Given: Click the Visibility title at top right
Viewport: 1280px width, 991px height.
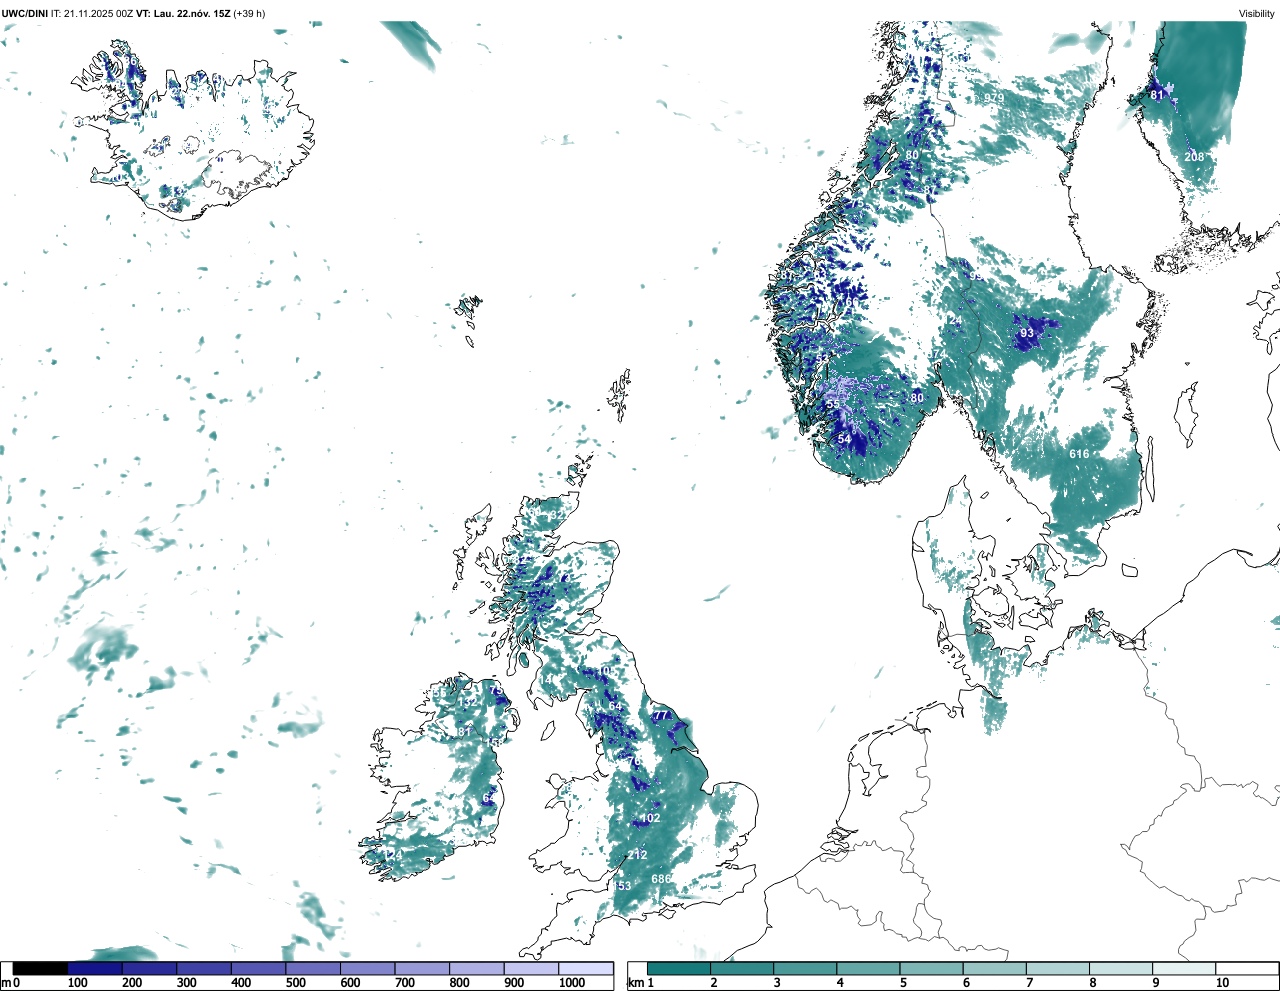Looking at the screenshot, I should click(1257, 13).
